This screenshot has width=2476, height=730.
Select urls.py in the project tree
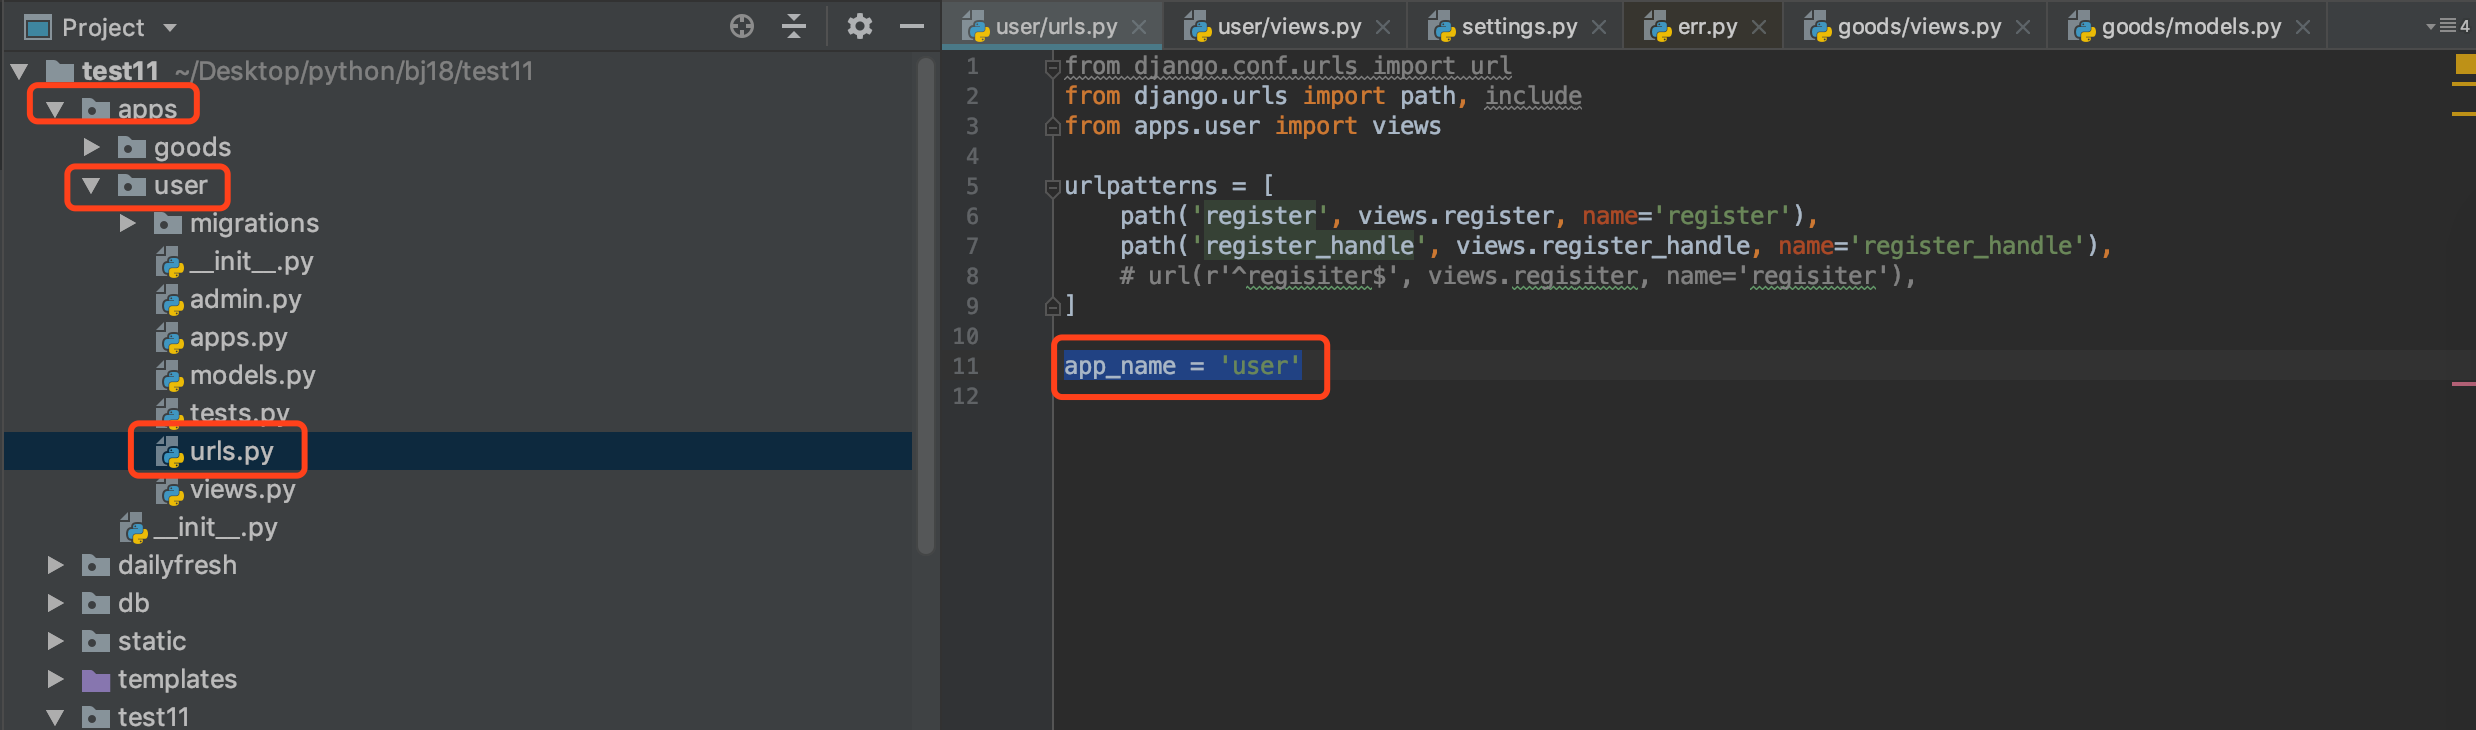pos(231,451)
